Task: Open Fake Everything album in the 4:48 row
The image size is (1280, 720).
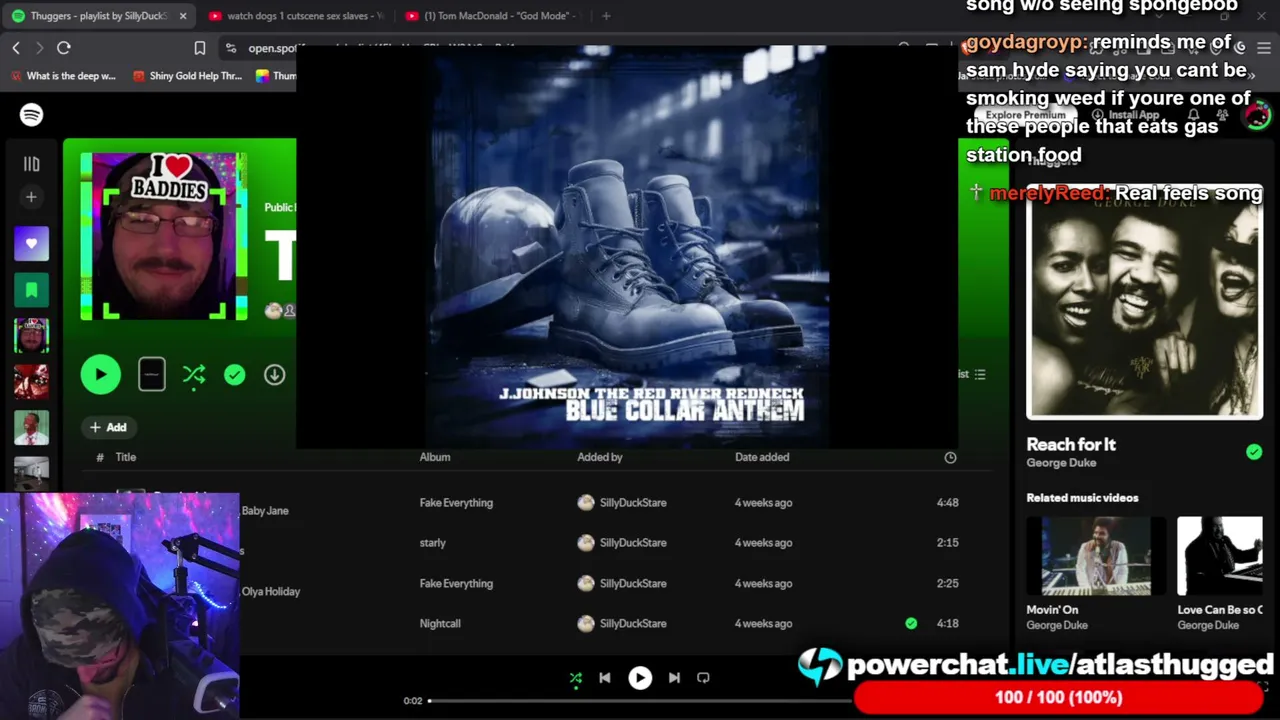Action: pyautogui.click(x=456, y=503)
